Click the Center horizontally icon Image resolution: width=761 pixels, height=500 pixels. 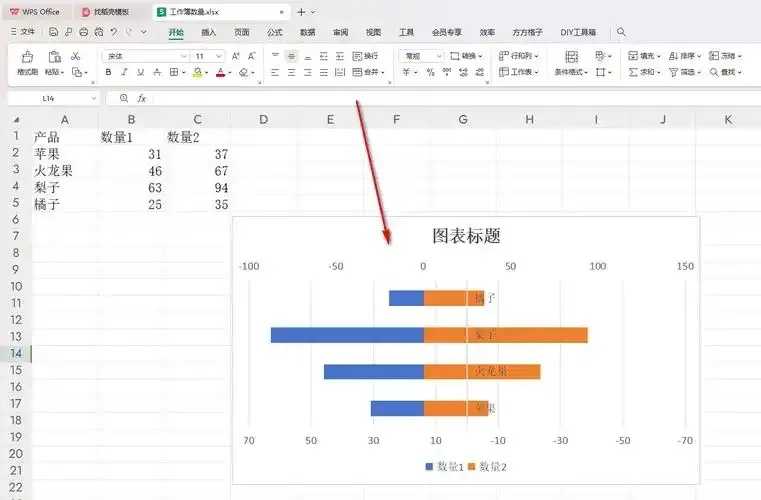coord(291,72)
